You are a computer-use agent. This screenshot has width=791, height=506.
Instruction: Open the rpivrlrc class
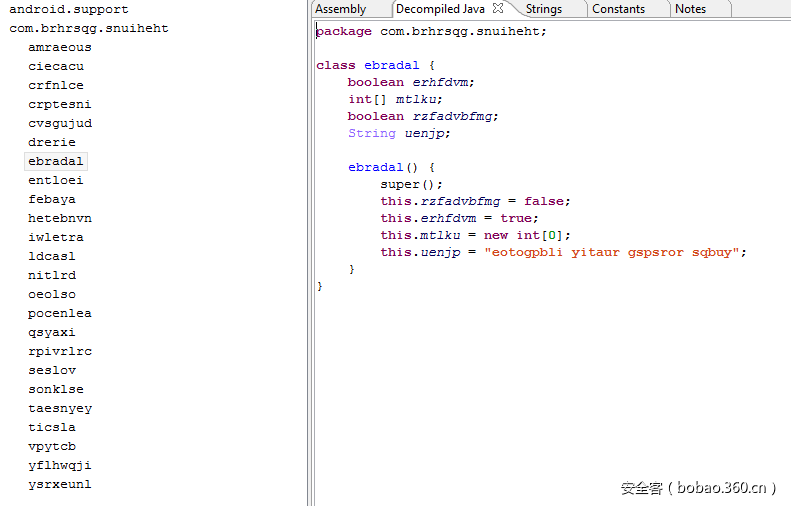tap(60, 351)
